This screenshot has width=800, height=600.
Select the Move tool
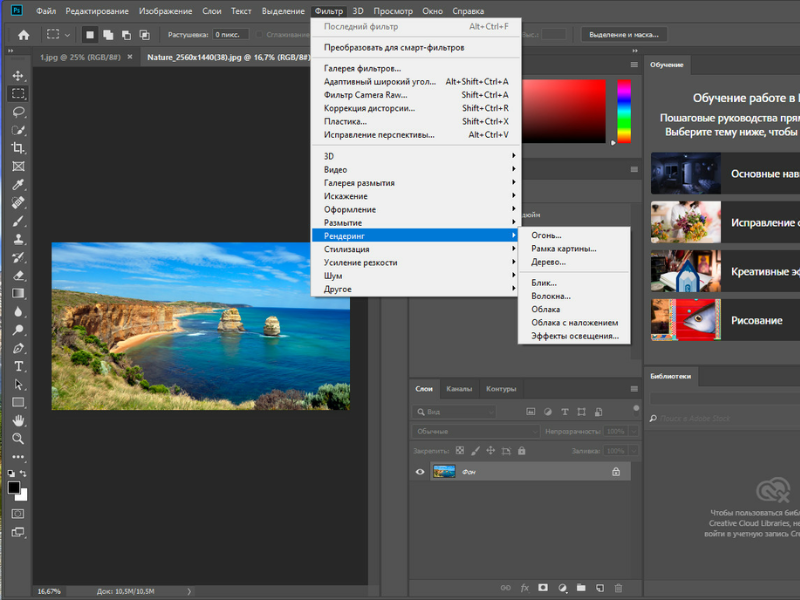tap(18, 76)
